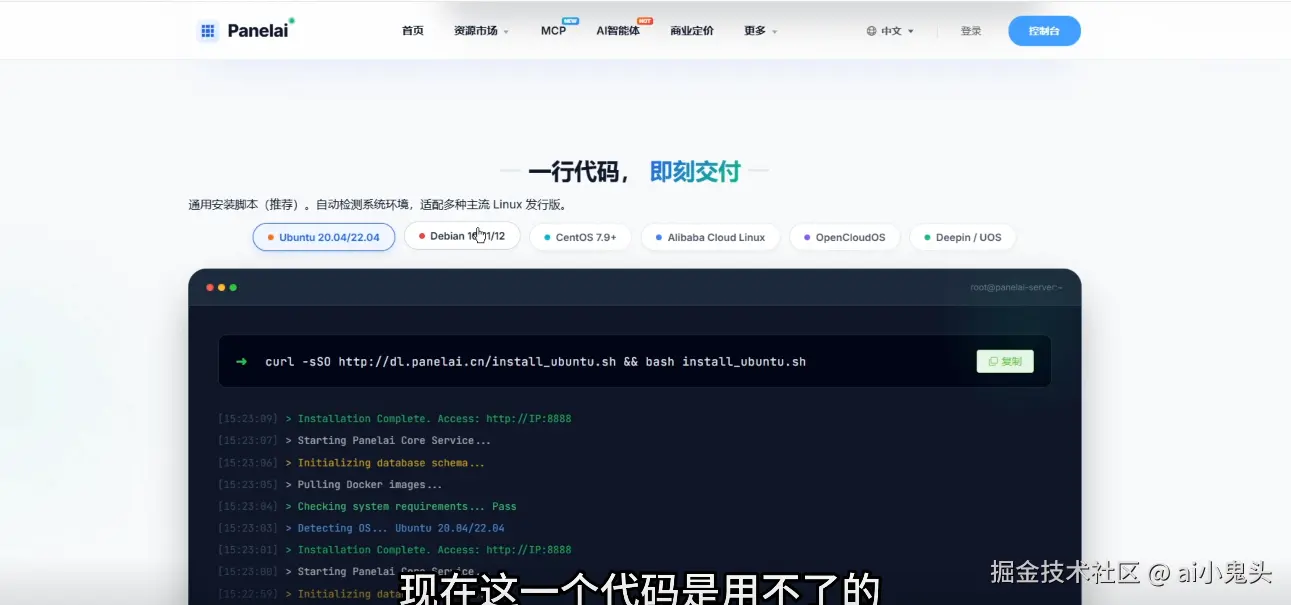Open the 首页 nav item
Image resolution: width=1291 pixels, height=605 pixels.
point(413,31)
